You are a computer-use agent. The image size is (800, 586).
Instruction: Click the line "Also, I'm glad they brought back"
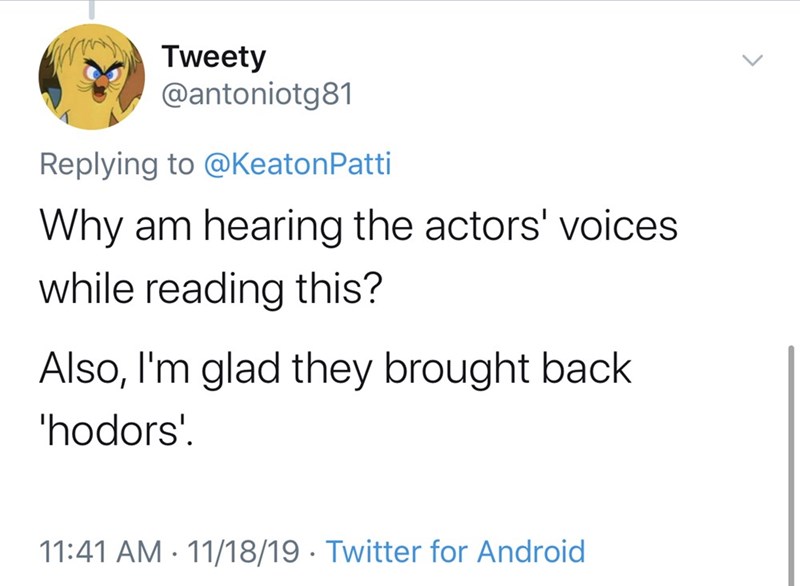point(335,368)
